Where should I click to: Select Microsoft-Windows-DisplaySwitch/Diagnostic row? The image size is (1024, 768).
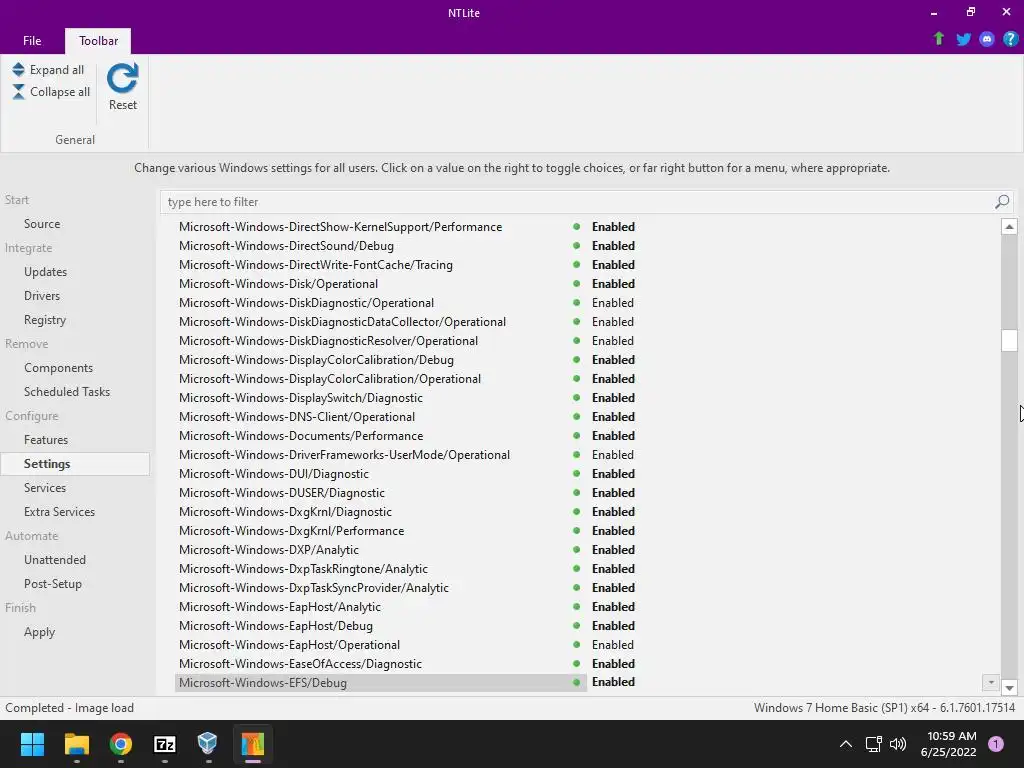click(300, 398)
